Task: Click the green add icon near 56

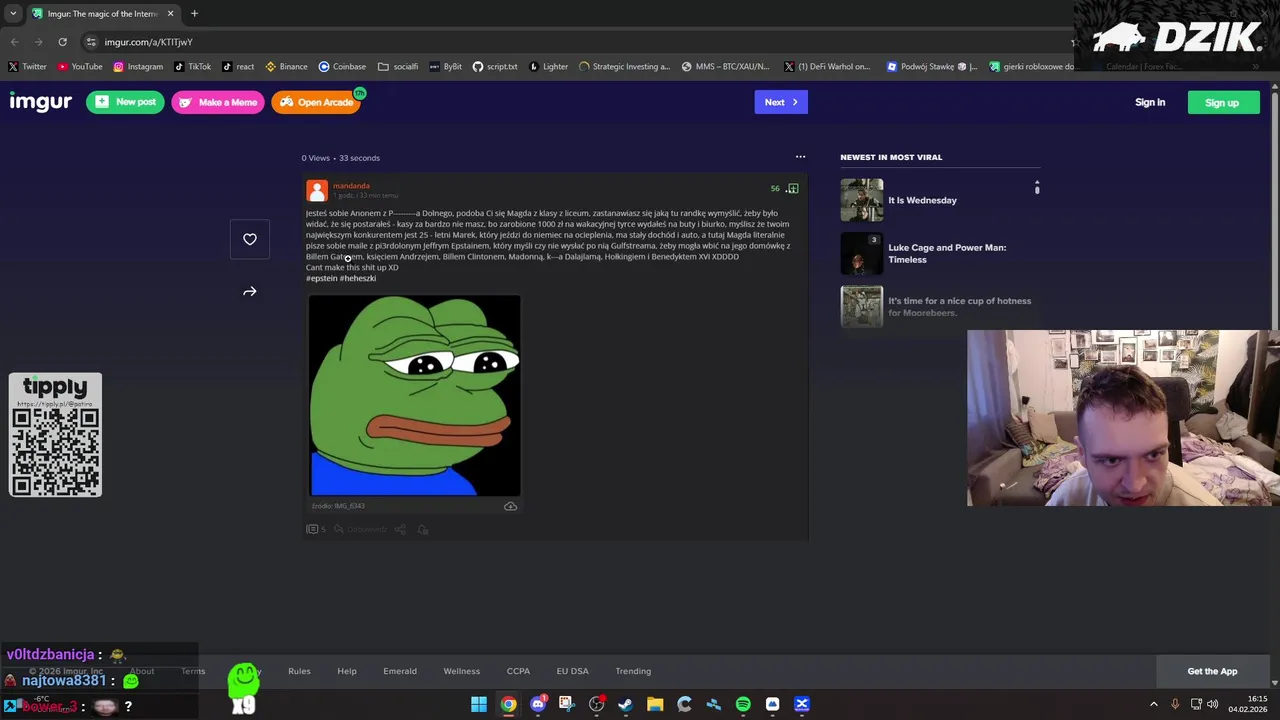Action: pyautogui.click(x=792, y=188)
